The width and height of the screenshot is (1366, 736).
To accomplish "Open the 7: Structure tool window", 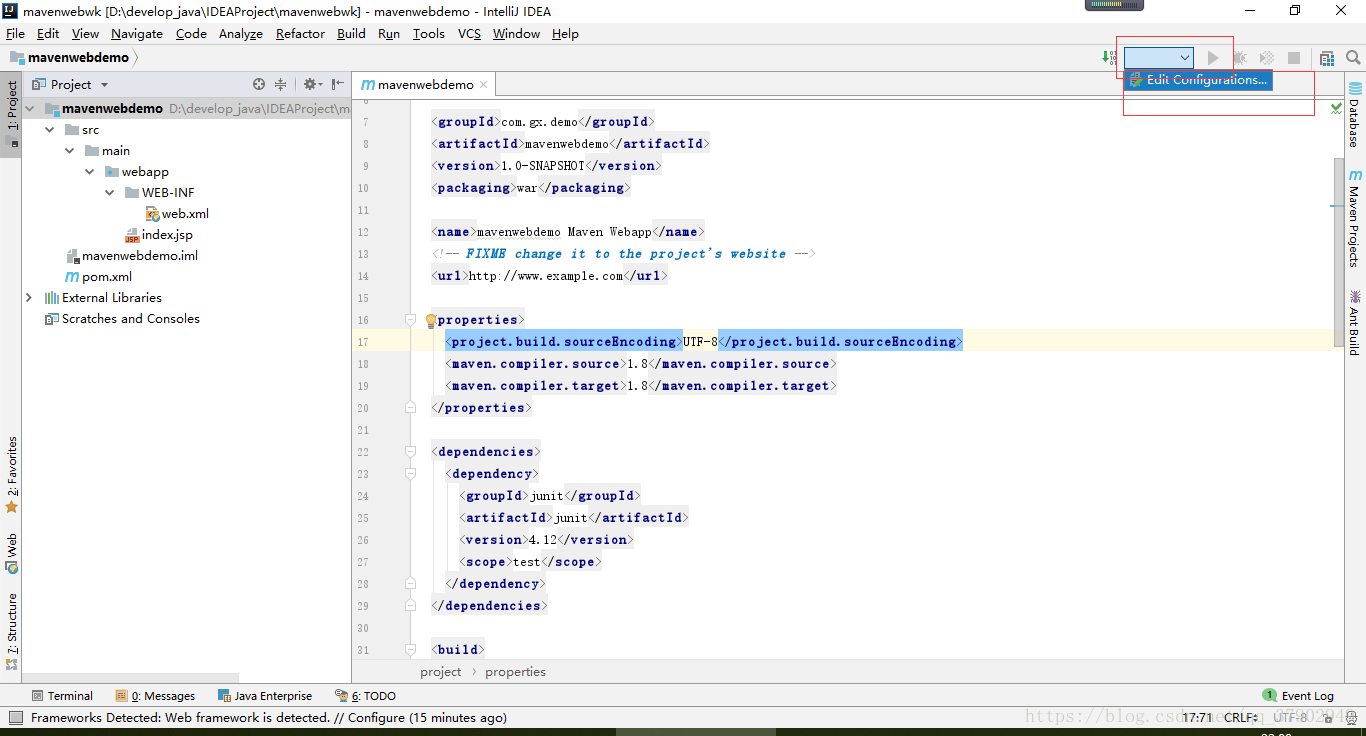I will click(x=12, y=630).
